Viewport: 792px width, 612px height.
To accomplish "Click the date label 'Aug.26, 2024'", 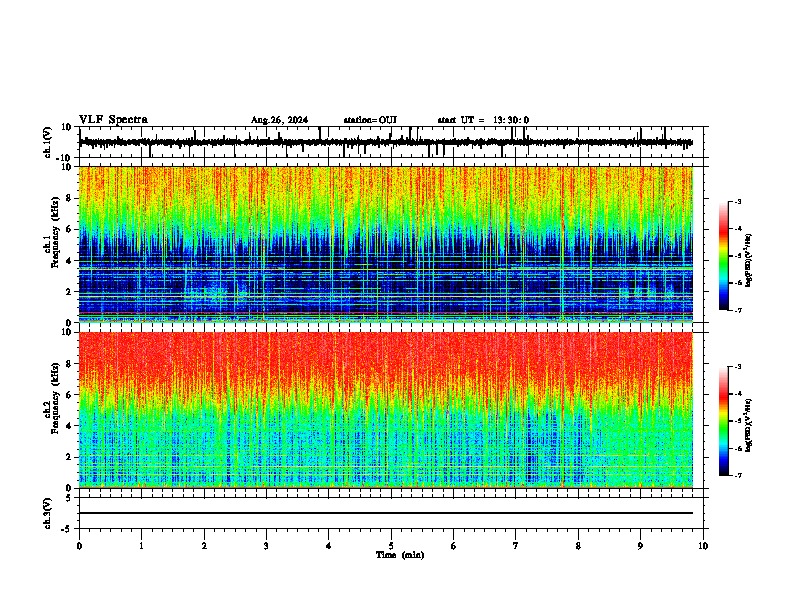I will [279, 120].
